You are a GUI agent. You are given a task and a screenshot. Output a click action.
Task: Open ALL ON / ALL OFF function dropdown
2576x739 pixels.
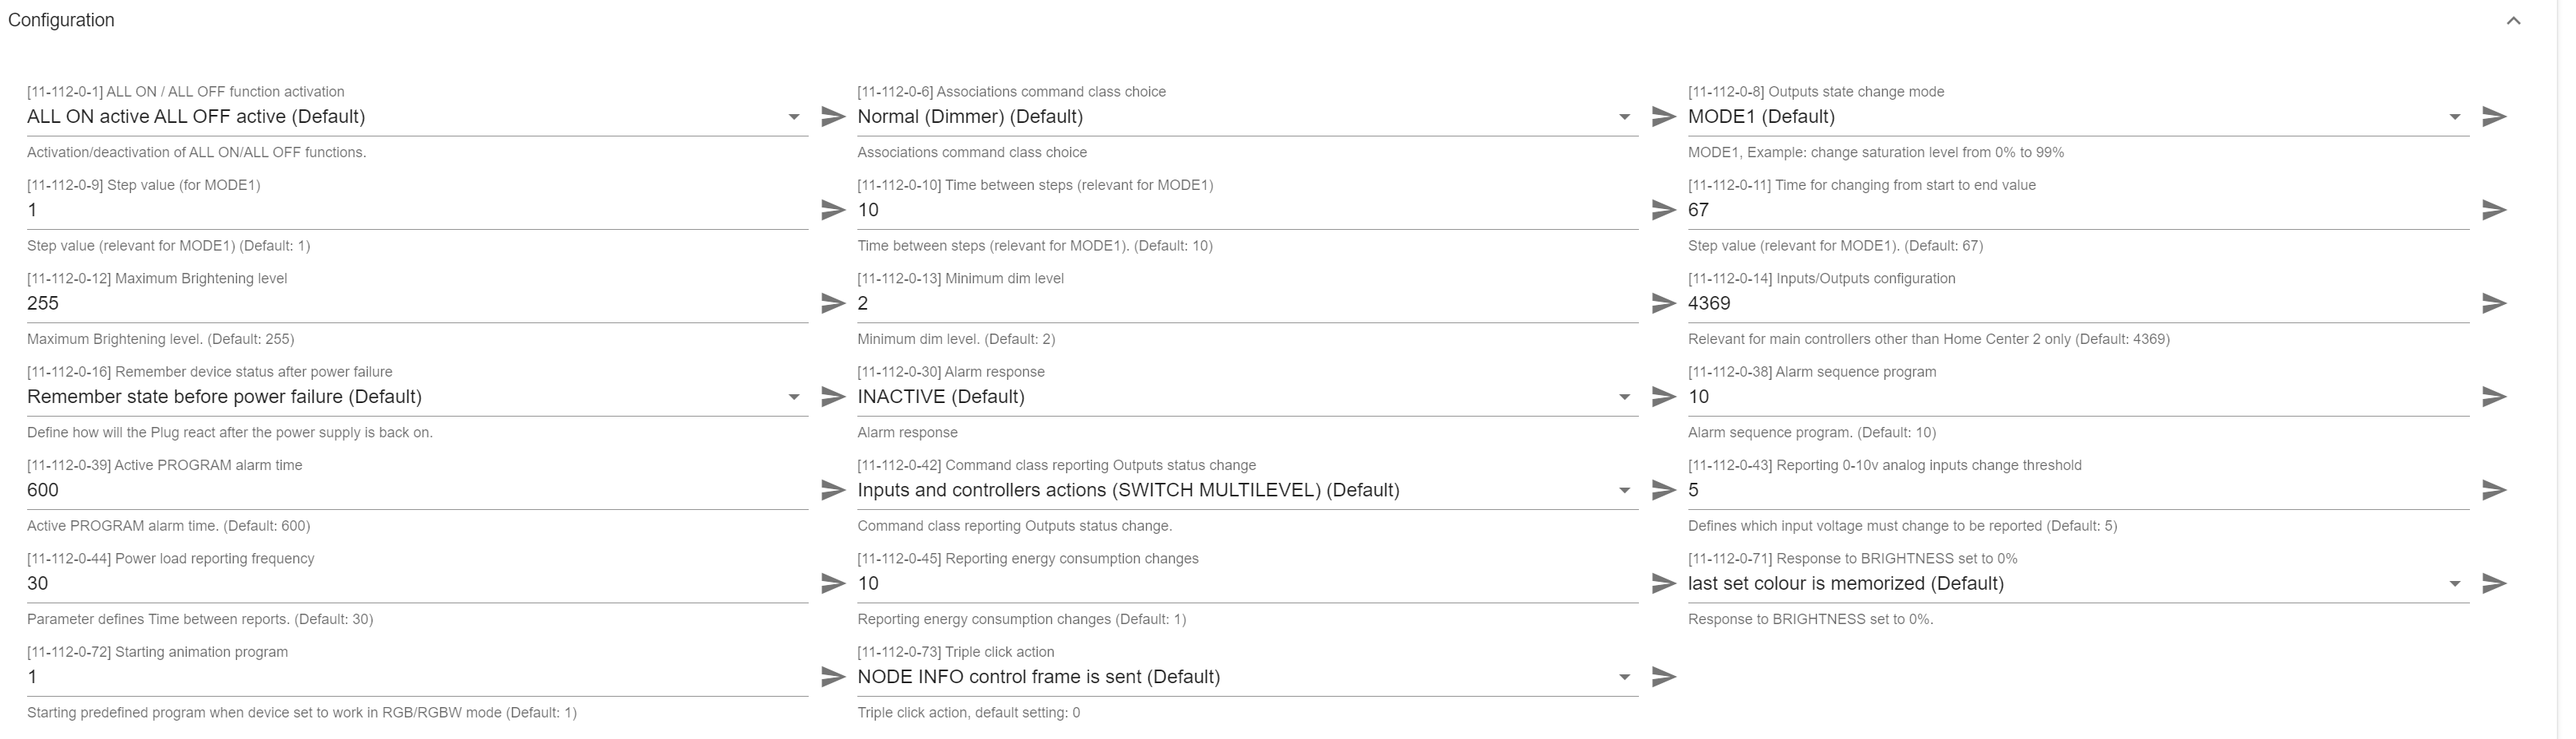click(417, 117)
